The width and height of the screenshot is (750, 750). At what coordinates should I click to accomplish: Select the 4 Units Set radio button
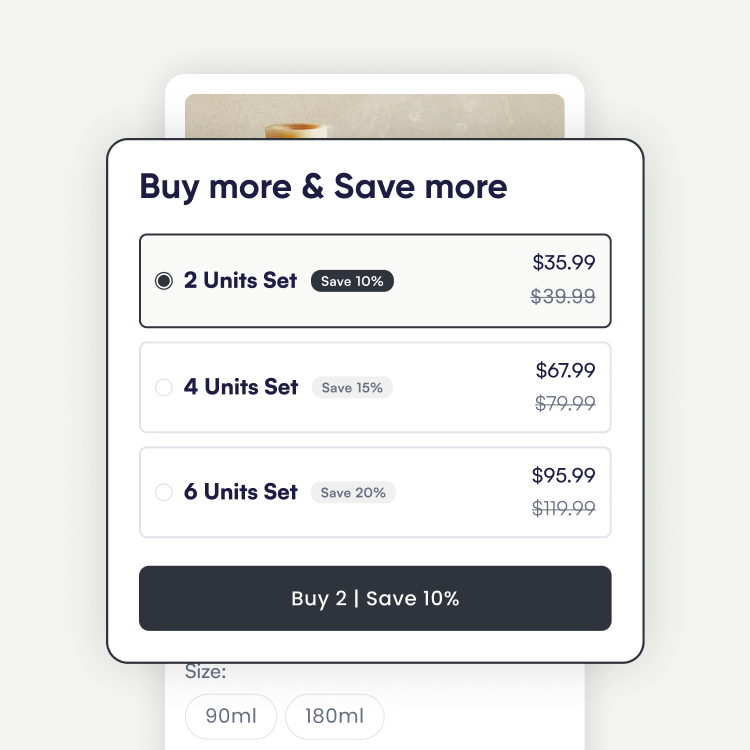[164, 387]
